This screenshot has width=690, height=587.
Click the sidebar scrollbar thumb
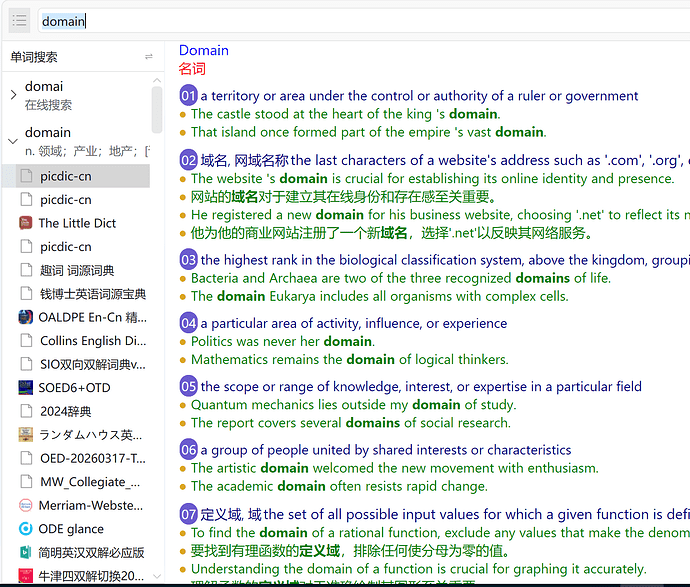coord(157,110)
